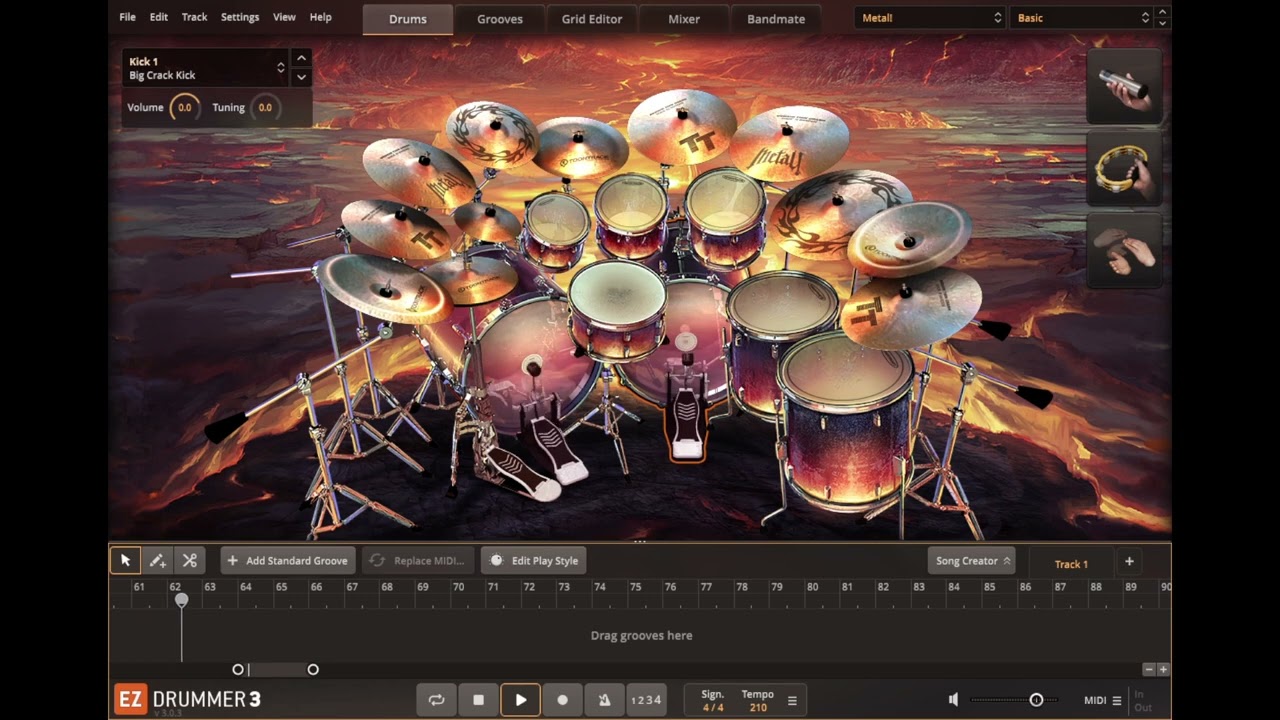Screen dimensions: 1280x720
Task: Expand the Song Creator panel
Action: tap(972, 561)
